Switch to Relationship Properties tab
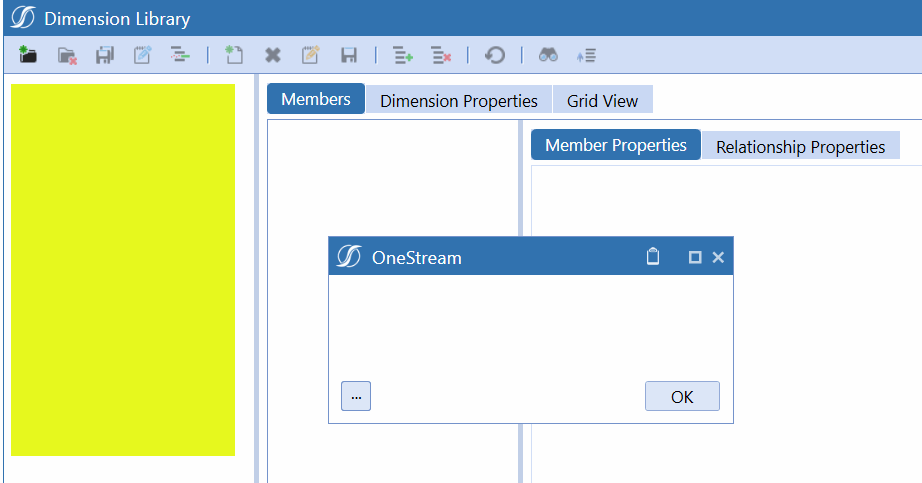 click(x=800, y=146)
